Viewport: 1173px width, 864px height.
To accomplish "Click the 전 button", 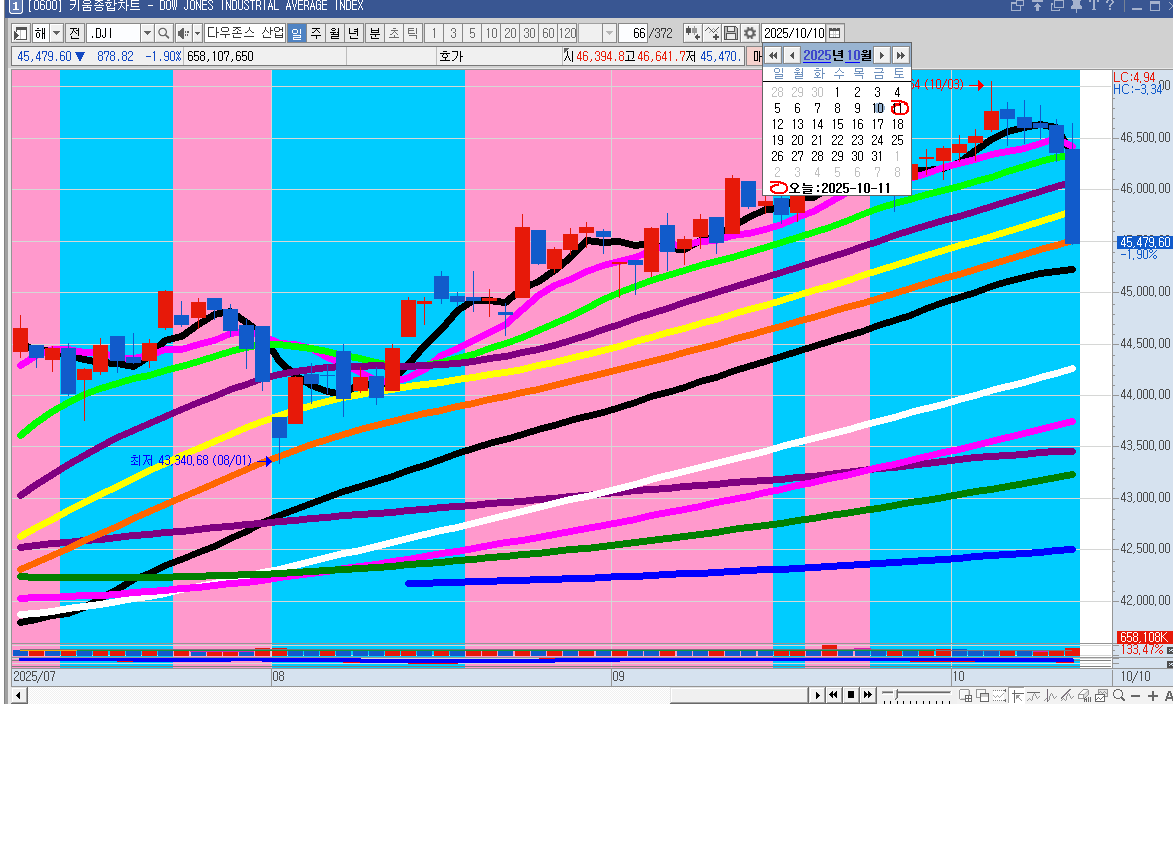I will click(x=74, y=34).
